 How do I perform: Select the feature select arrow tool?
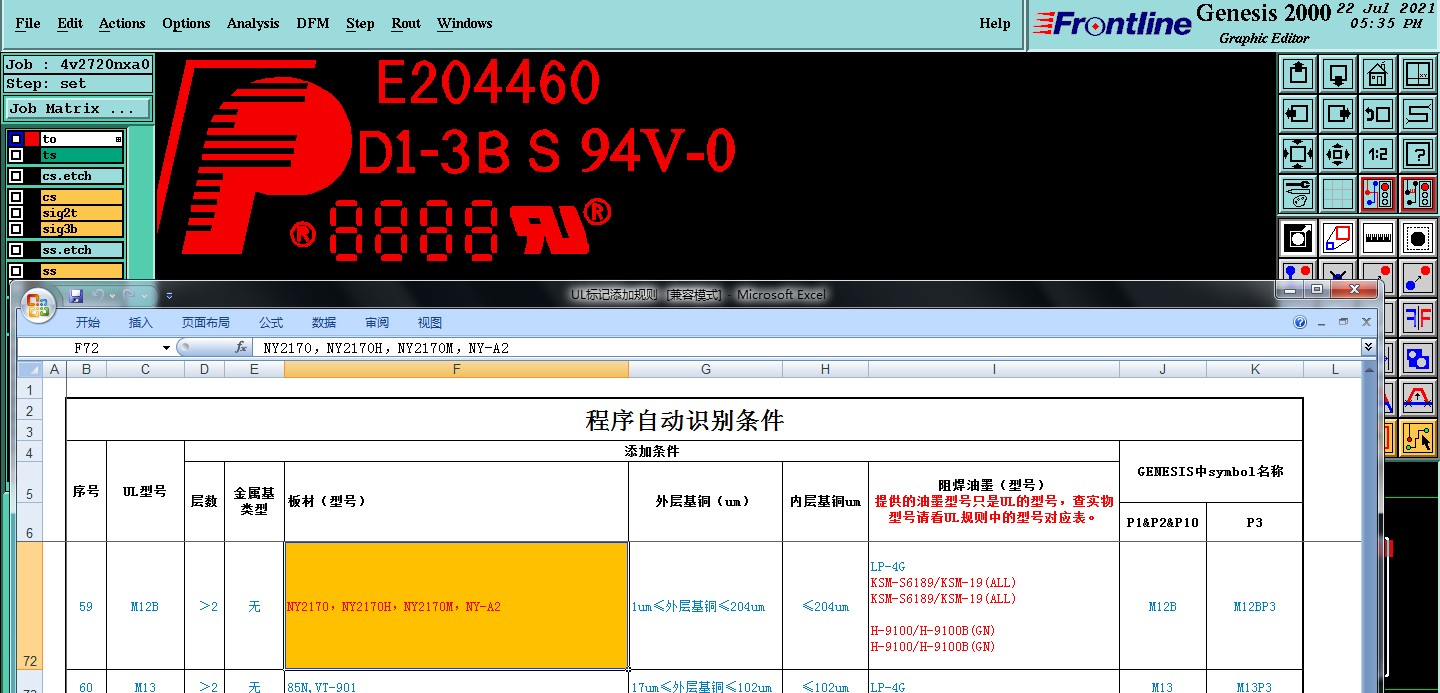pyautogui.click(x=1297, y=237)
